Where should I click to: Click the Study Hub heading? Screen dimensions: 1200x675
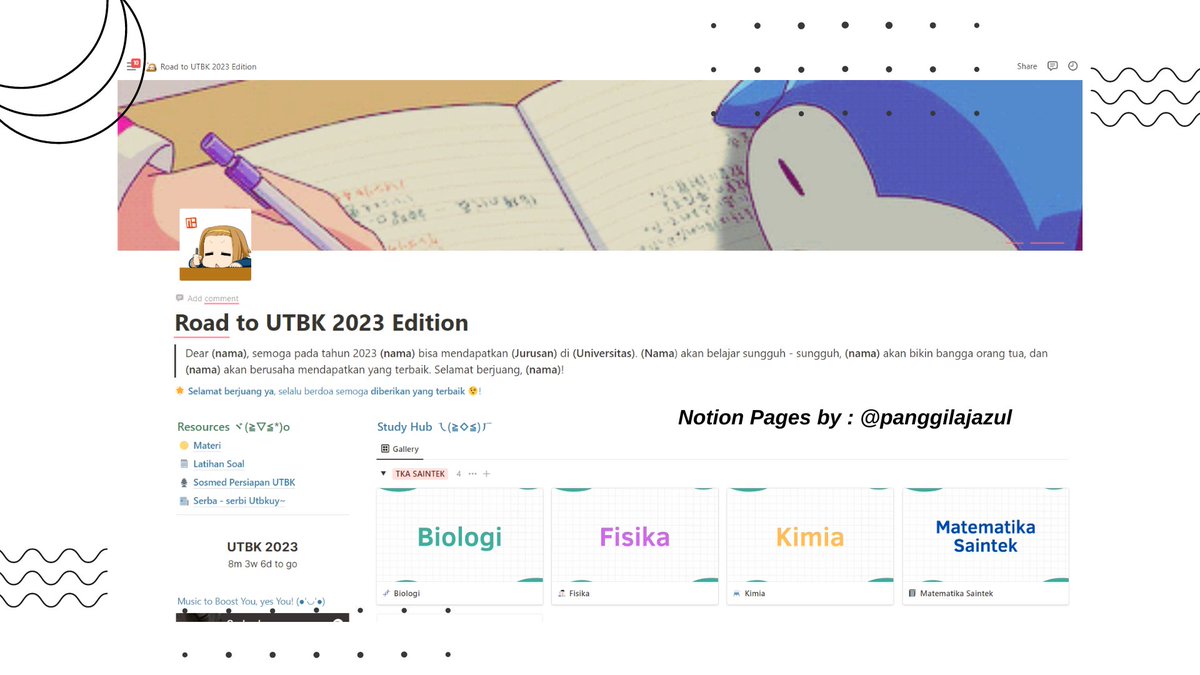click(x=435, y=427)
